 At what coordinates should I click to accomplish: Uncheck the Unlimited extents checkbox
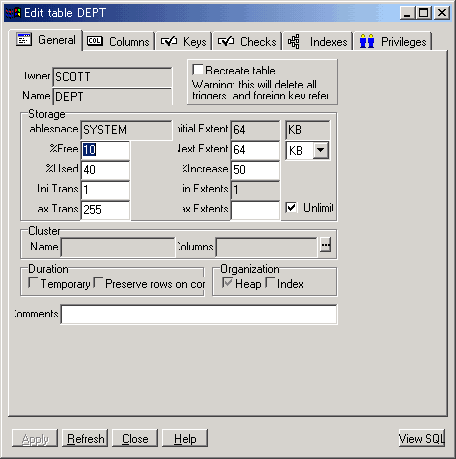291,207
